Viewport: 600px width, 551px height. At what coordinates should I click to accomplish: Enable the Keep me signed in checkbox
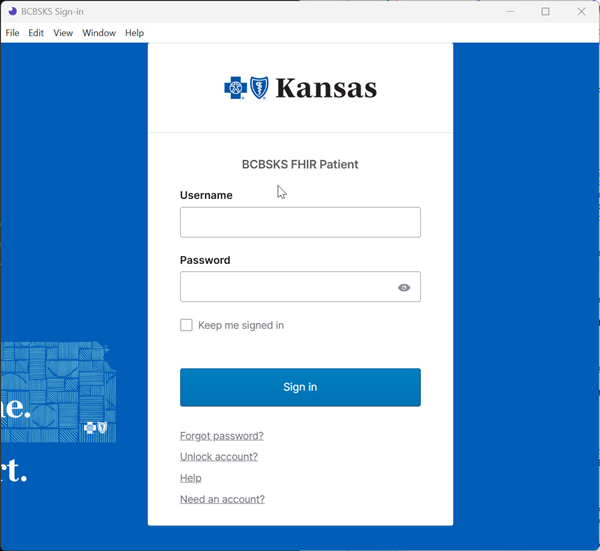click(186, 325)
